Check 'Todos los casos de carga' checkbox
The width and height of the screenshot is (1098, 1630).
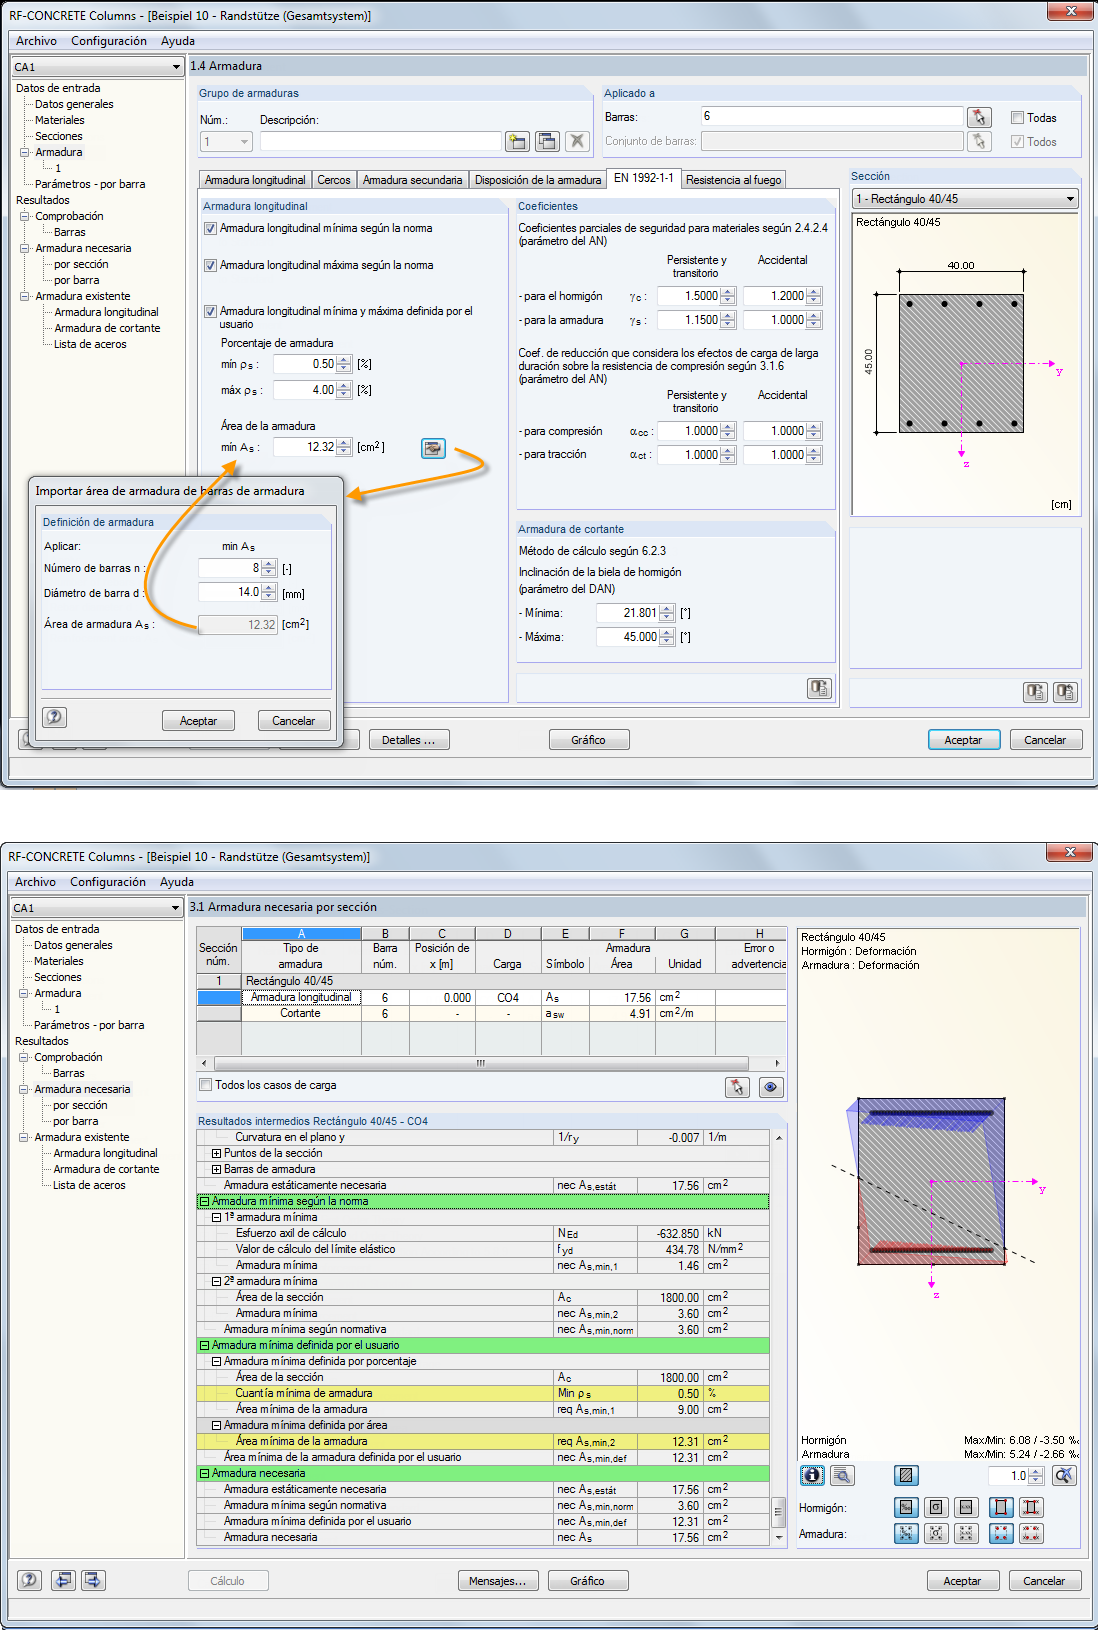tap(206, 1085)
